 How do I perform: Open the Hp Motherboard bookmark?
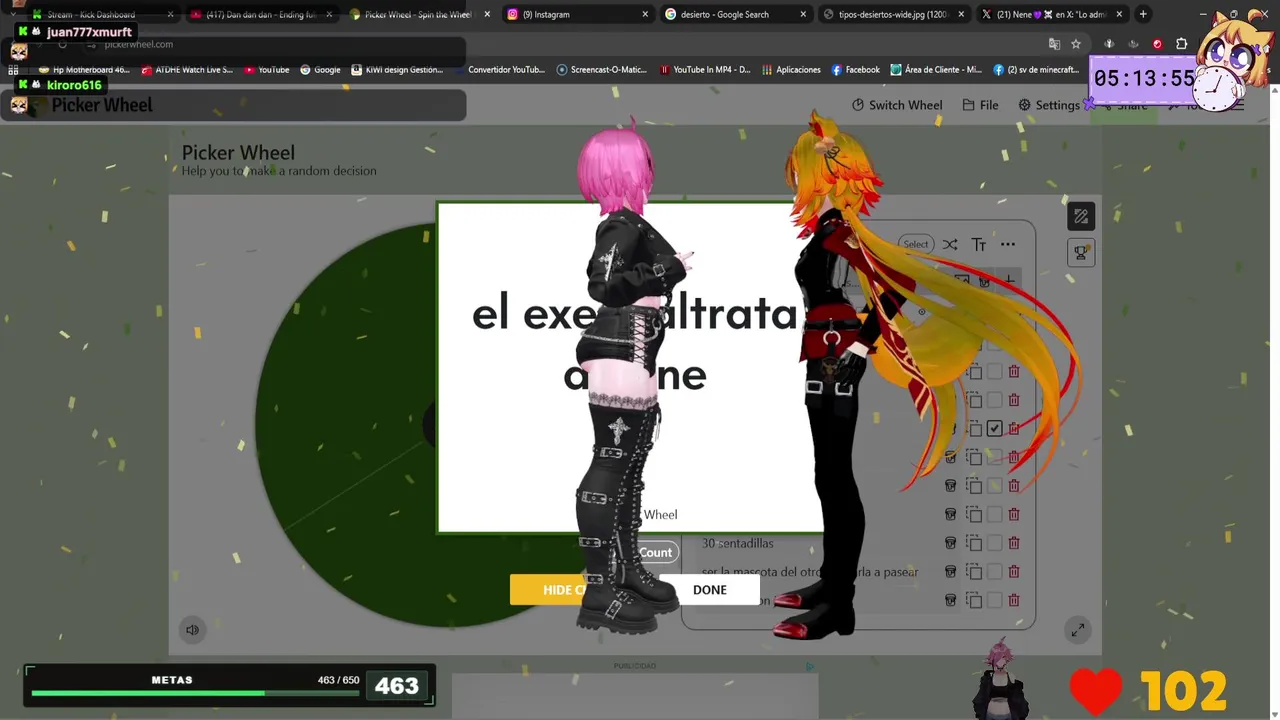[x=84, y=70]
